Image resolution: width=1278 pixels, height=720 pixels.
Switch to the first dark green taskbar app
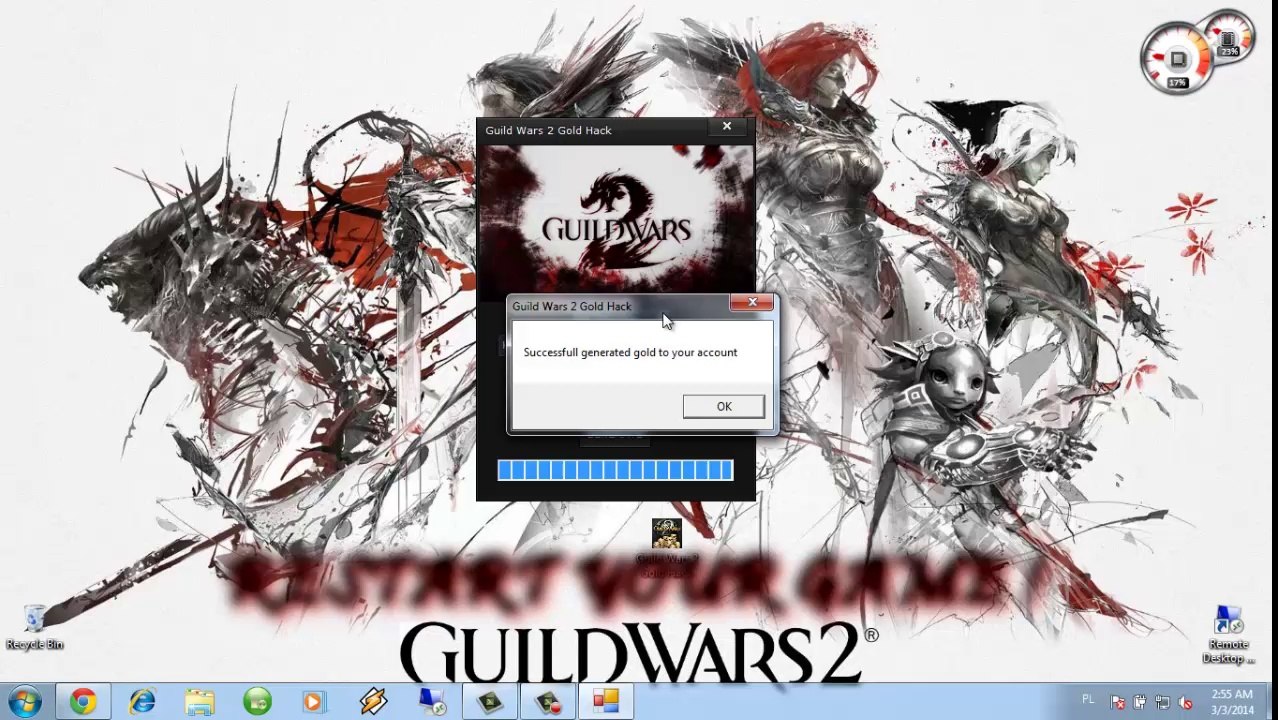click(x=490, y=701)
